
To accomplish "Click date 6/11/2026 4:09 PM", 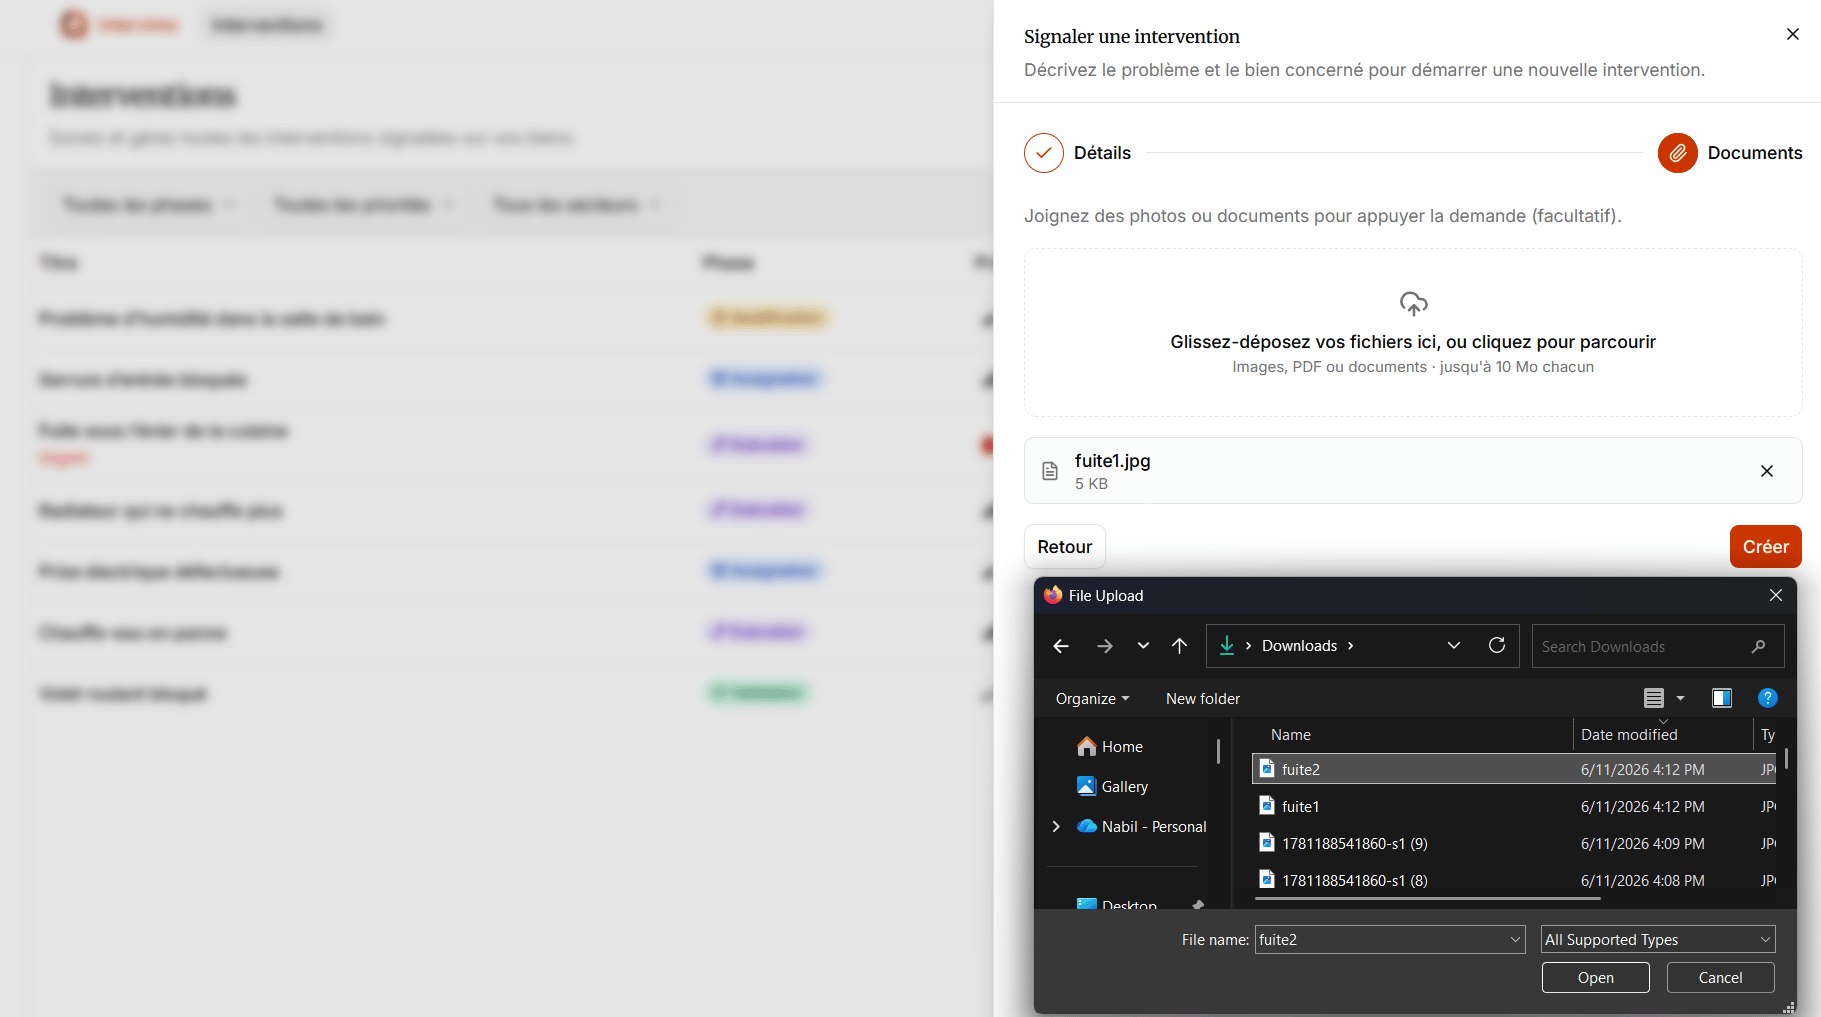I will 1642,843.
